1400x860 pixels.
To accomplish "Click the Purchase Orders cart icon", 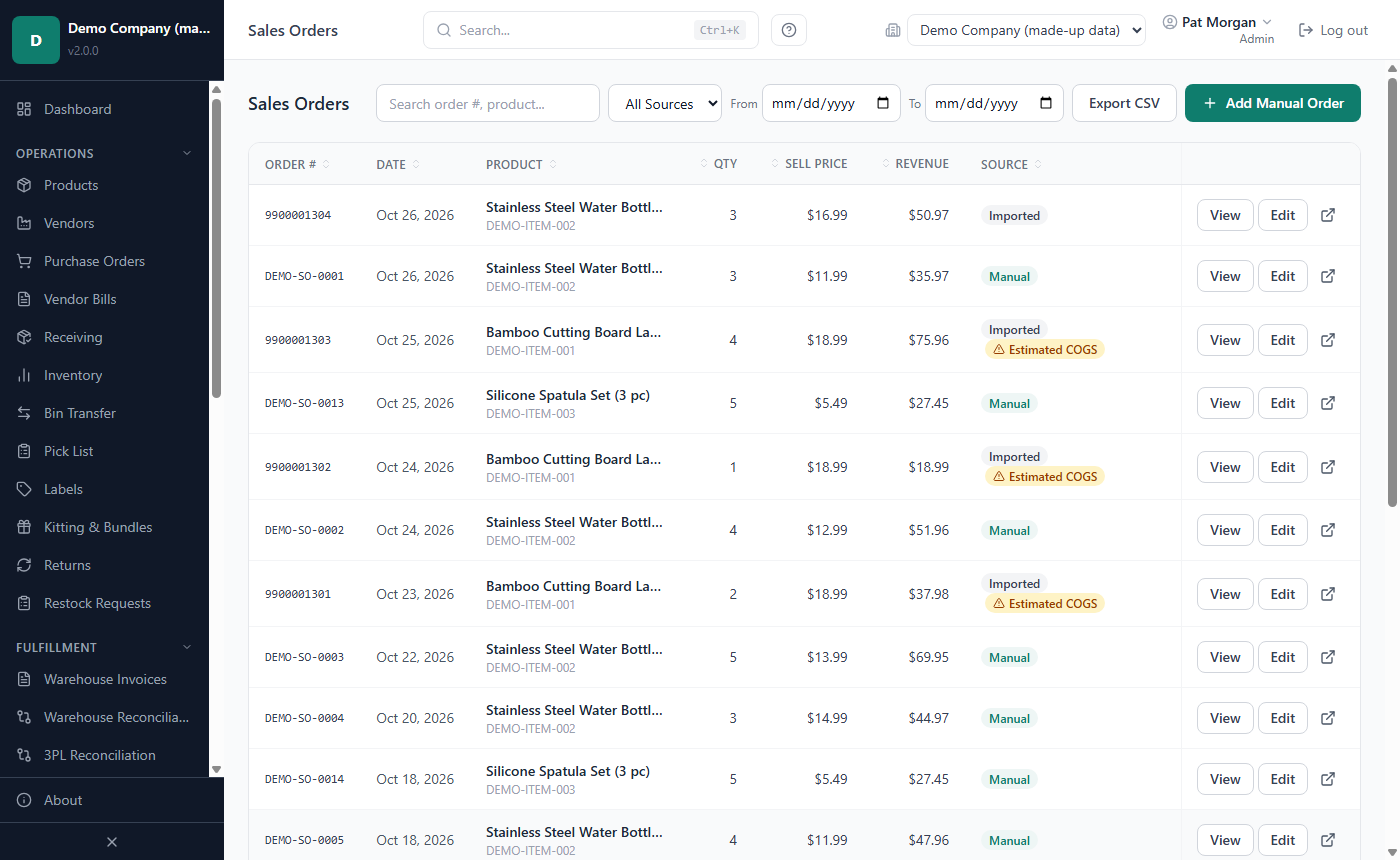I will 24,261.
